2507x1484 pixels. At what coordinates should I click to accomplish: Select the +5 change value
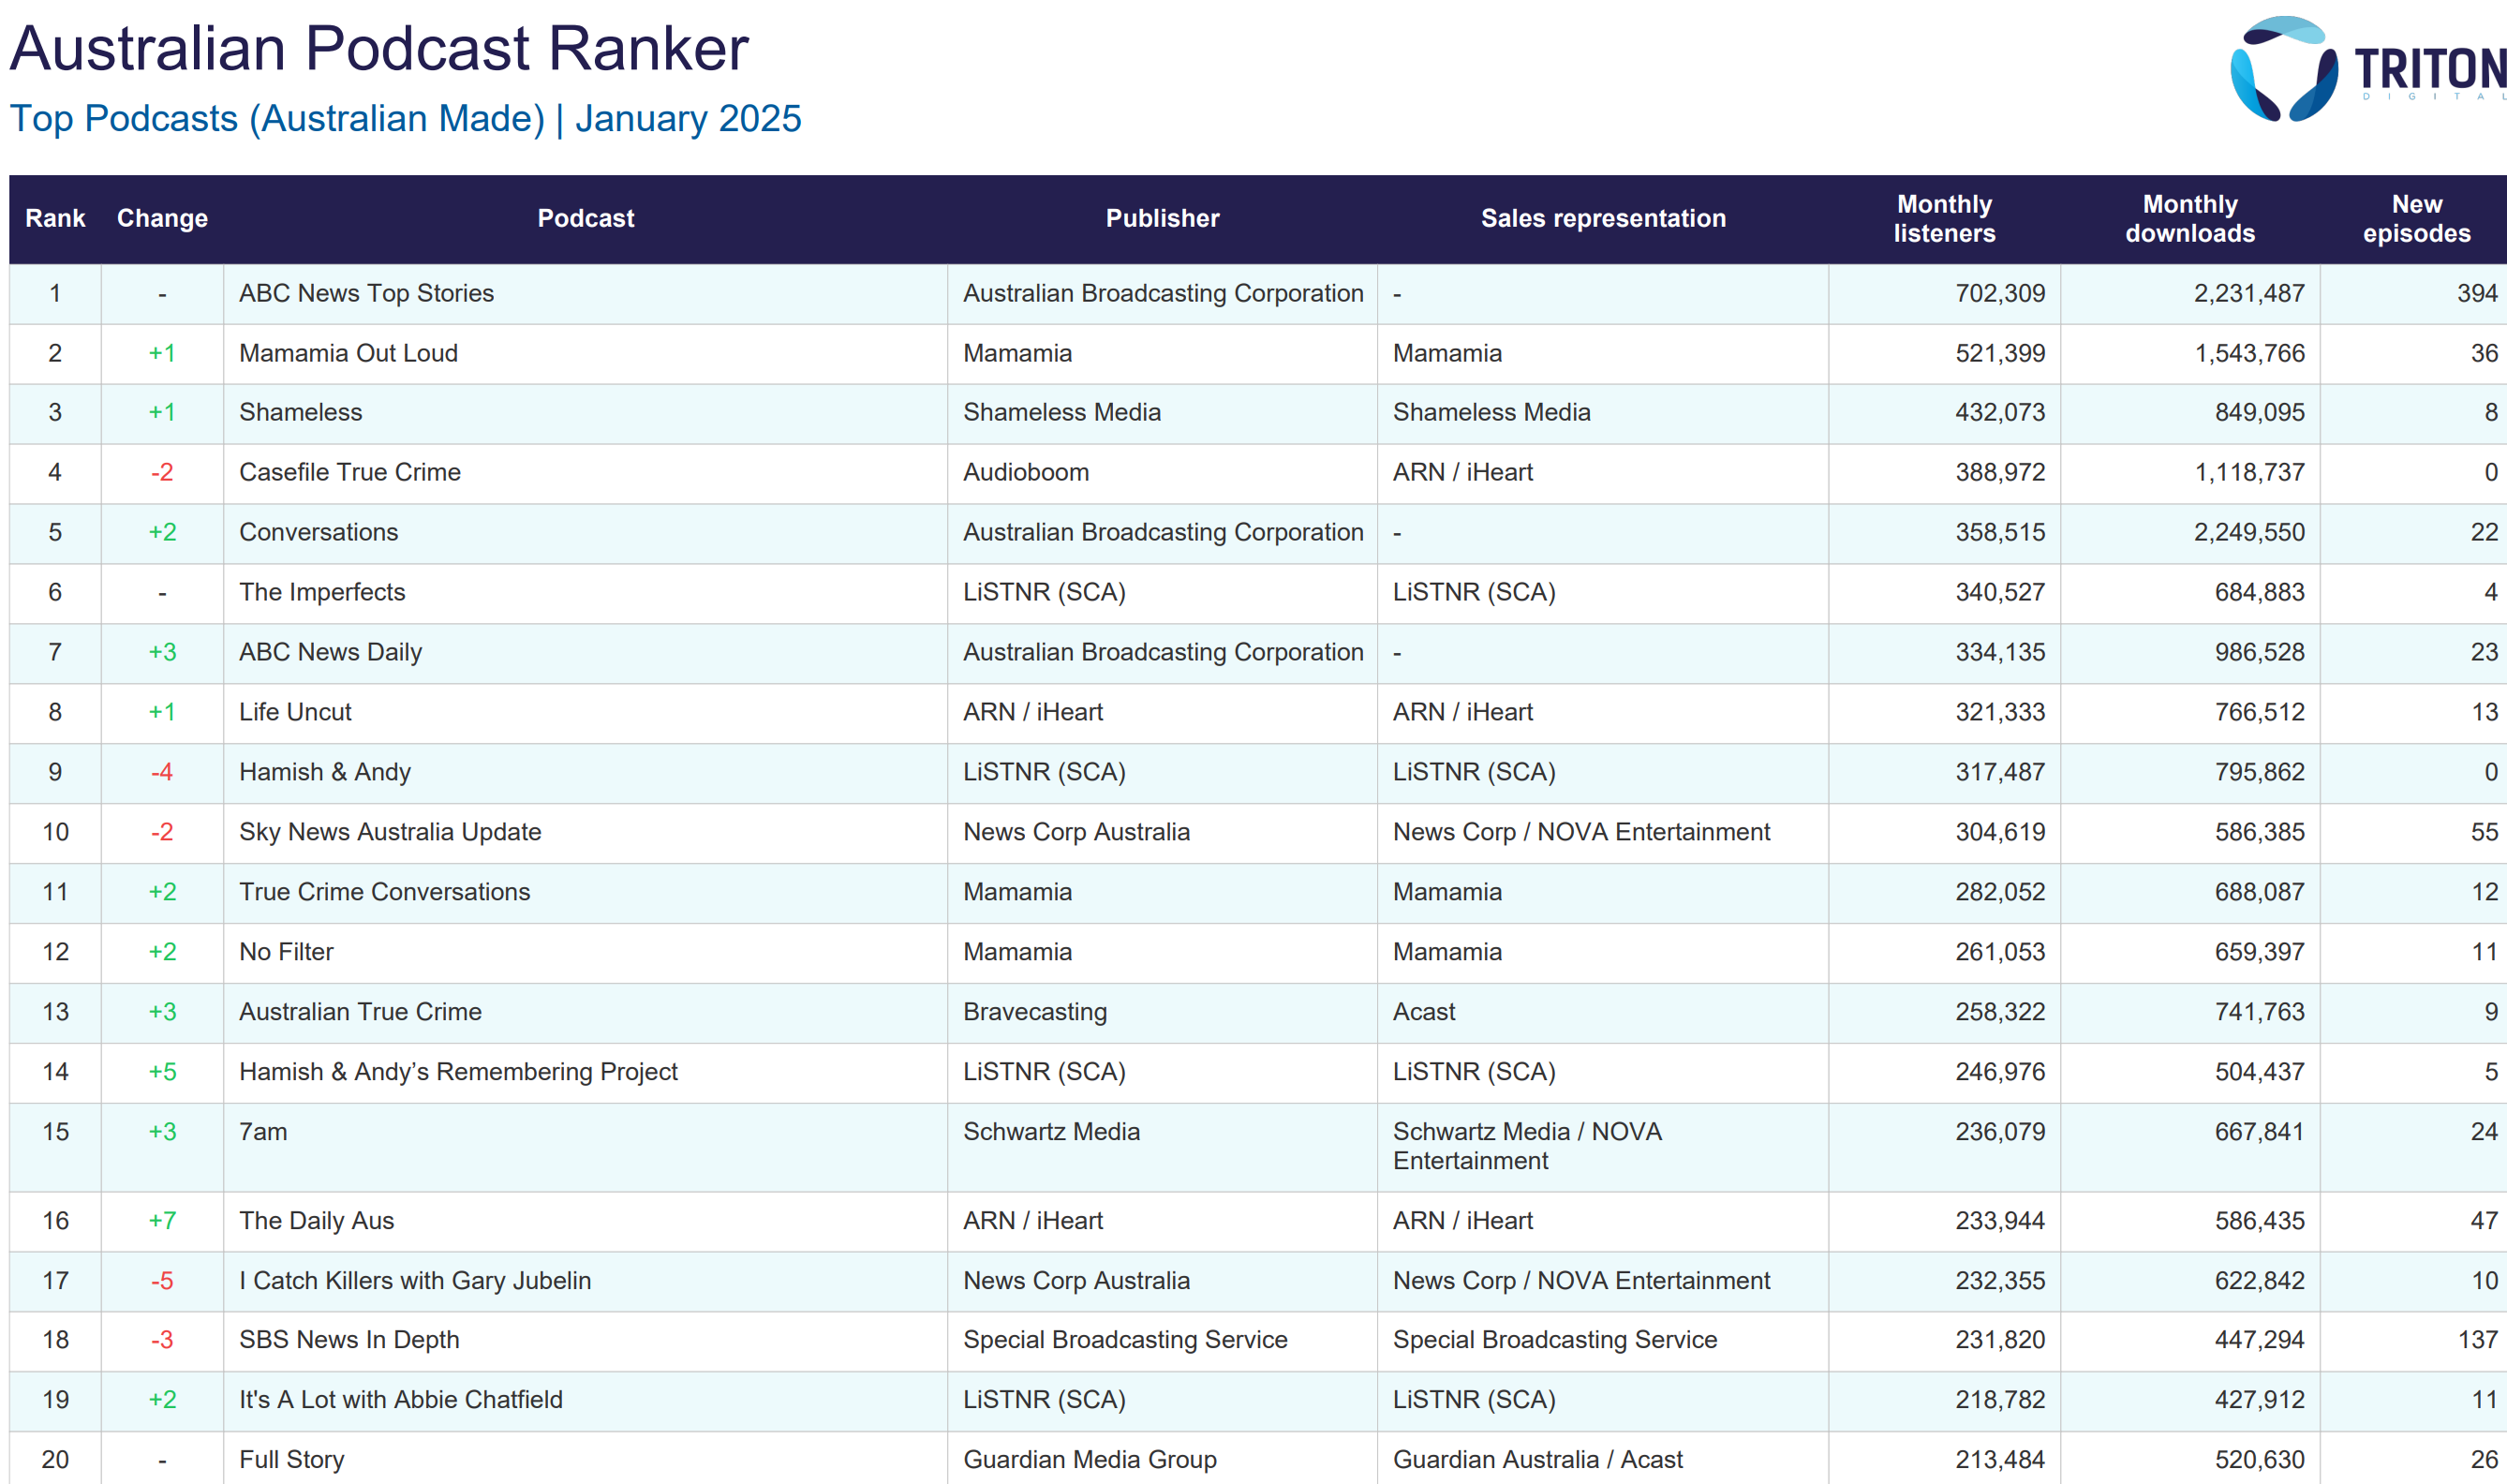point(162,1072)
